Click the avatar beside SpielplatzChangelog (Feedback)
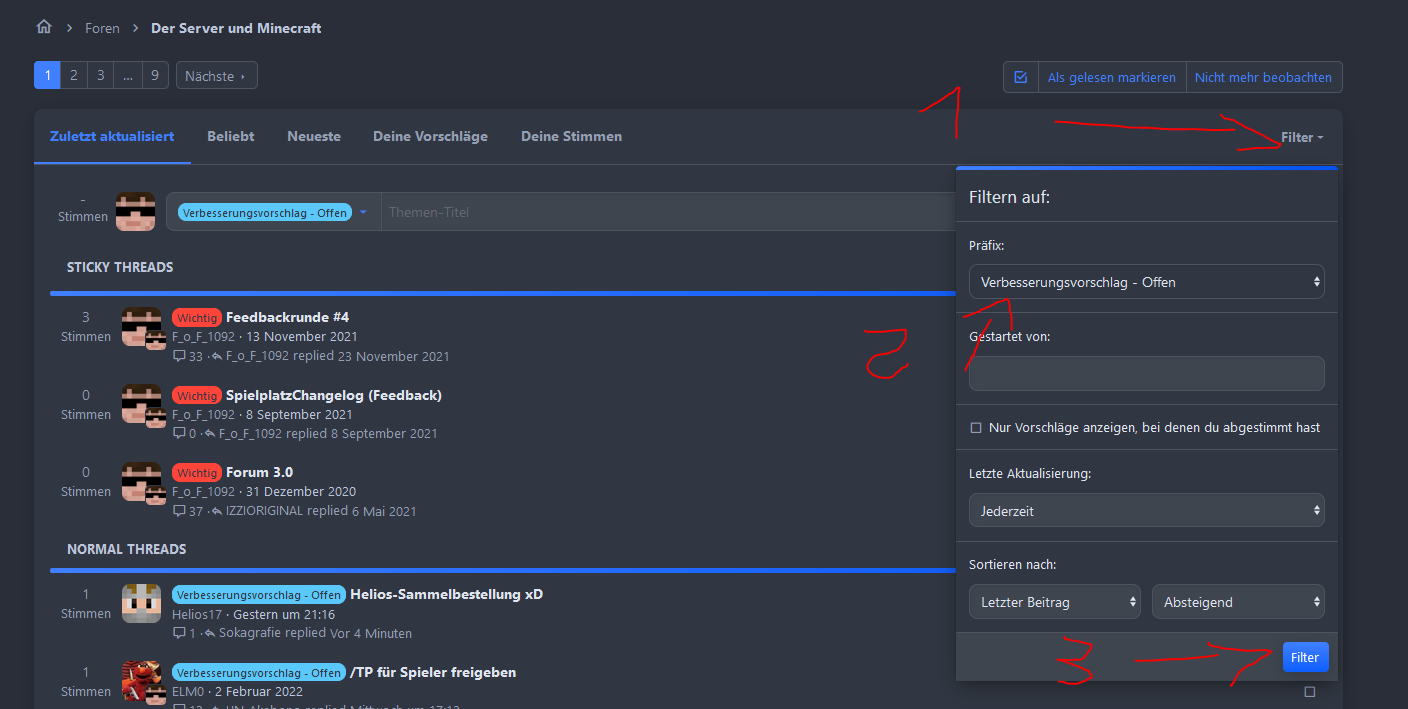This screenshot has width=1408, height=709. 141,404
